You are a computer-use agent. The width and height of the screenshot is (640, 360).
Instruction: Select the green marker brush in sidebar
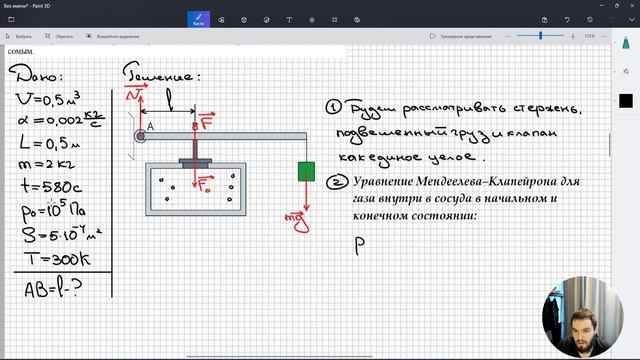pyautogui.click(x=626, y=43)
